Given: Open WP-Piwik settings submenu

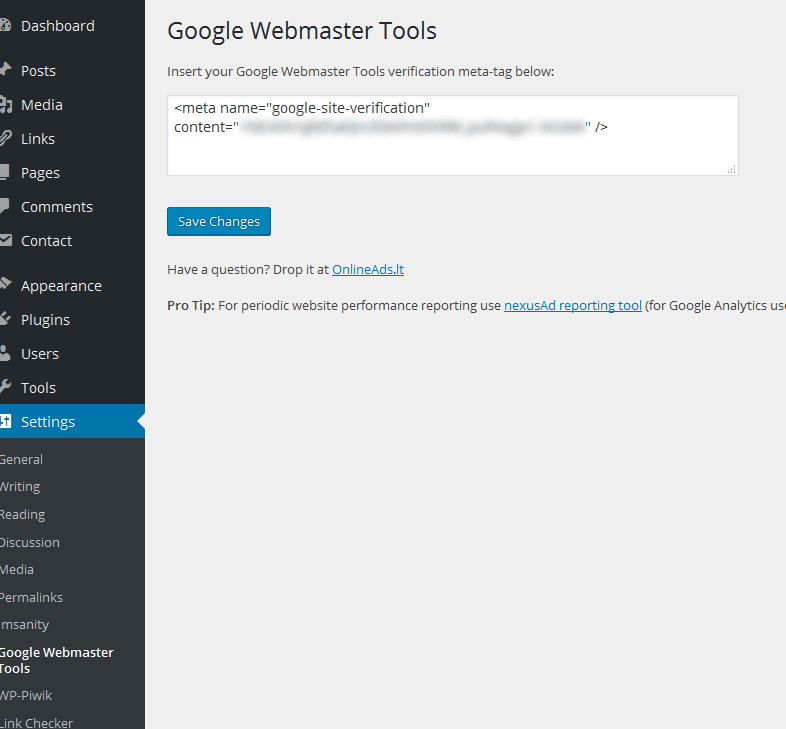Looking at the screenshot, I should (x=26, y=696).
